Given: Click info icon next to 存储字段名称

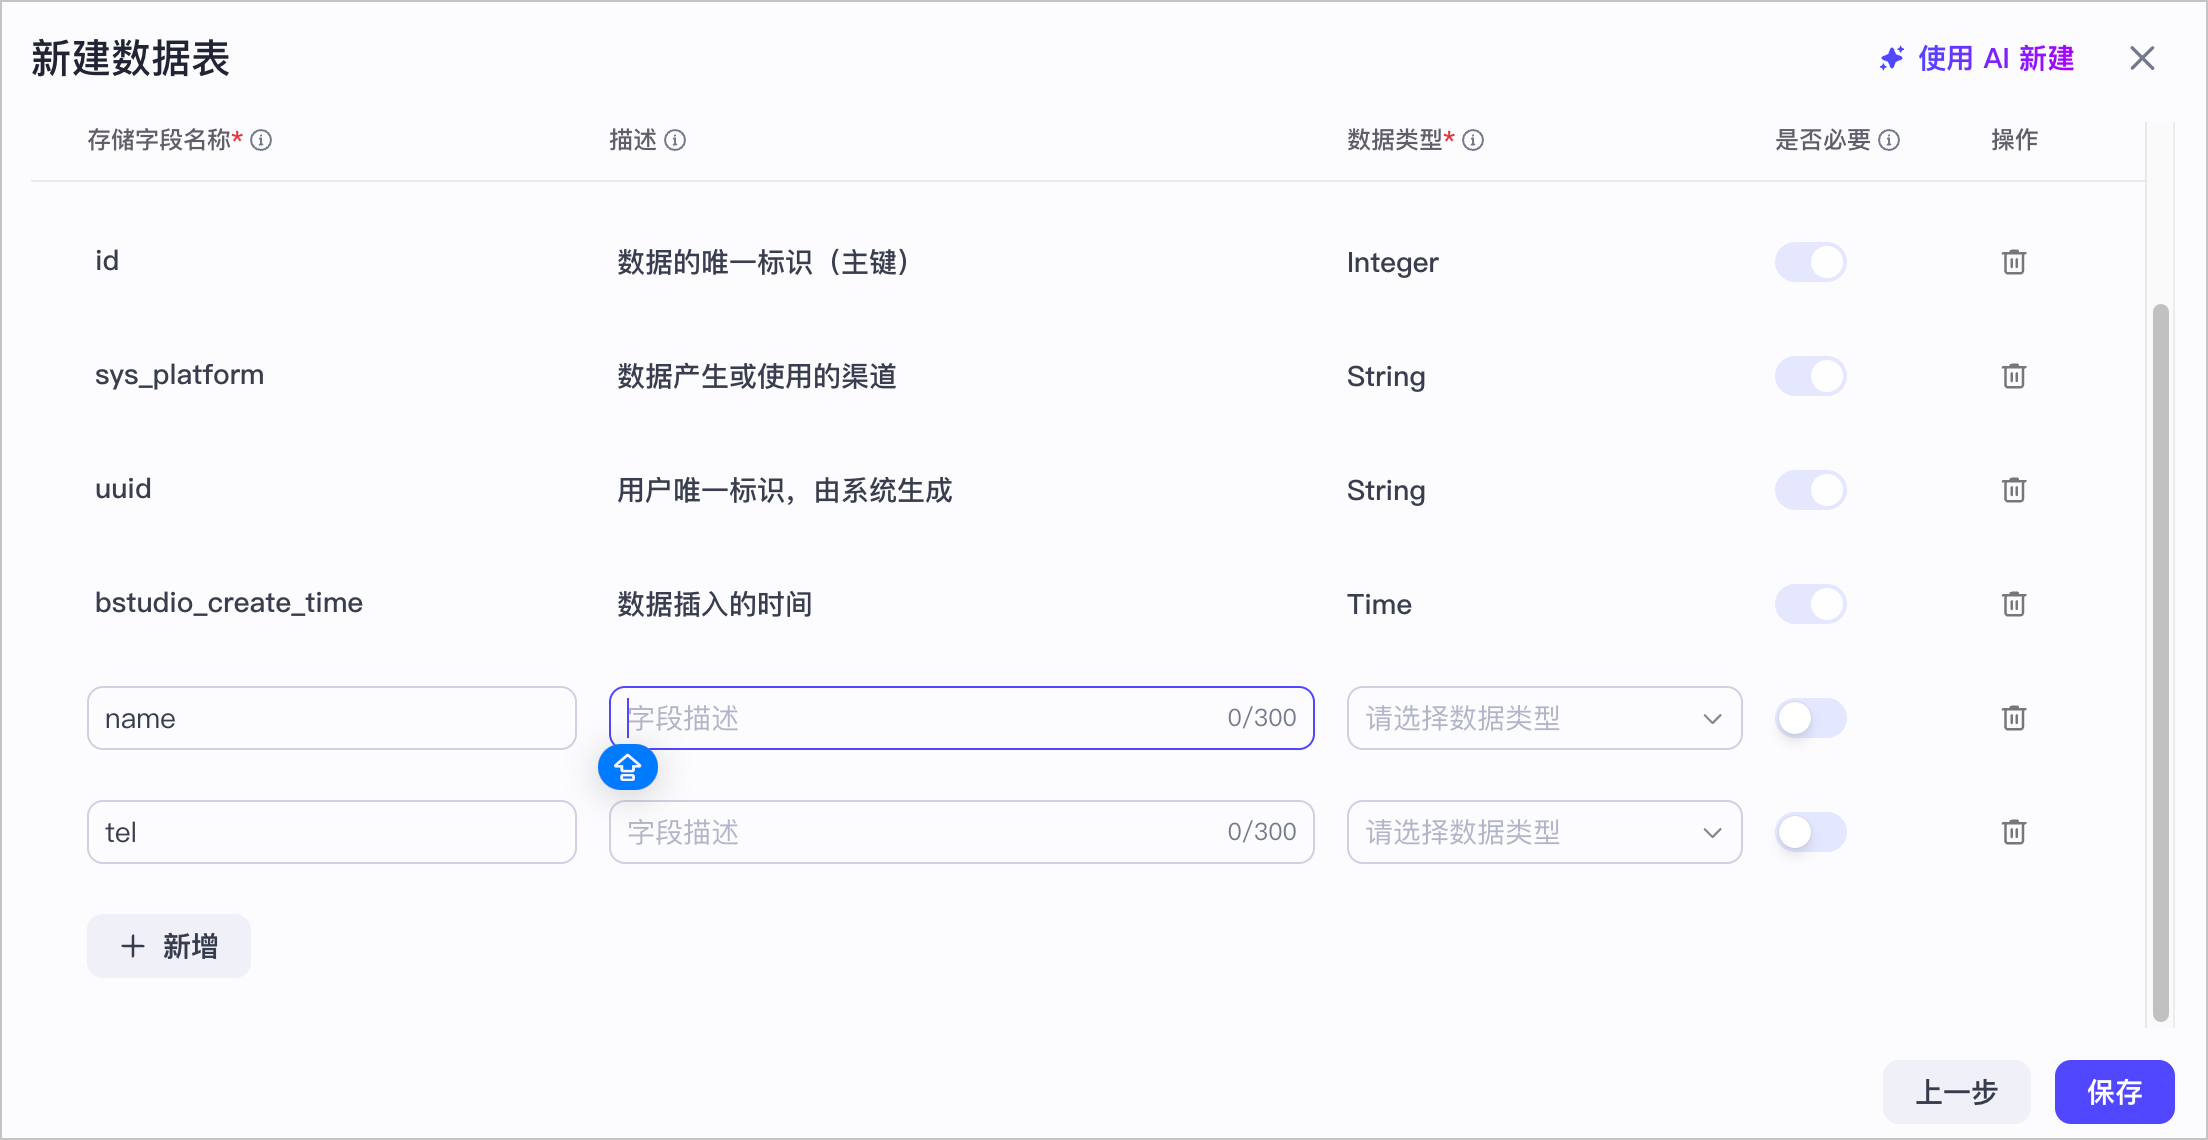Looking at the screenshot, I should click(261, 140).
